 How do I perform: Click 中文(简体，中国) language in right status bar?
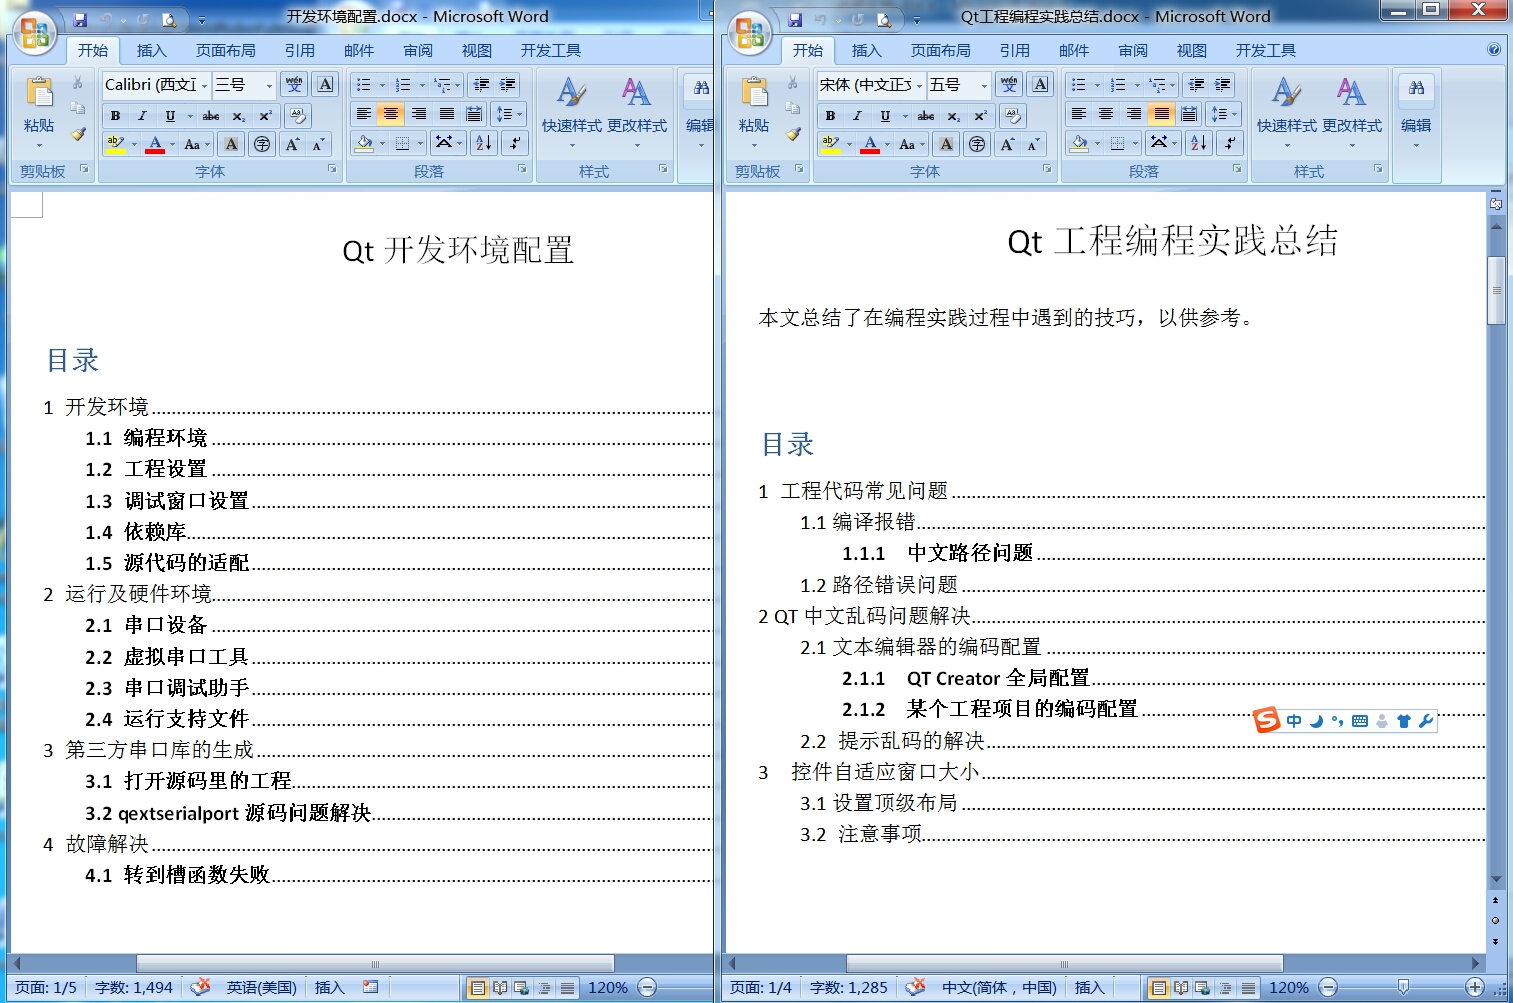[x=999, y=987]
